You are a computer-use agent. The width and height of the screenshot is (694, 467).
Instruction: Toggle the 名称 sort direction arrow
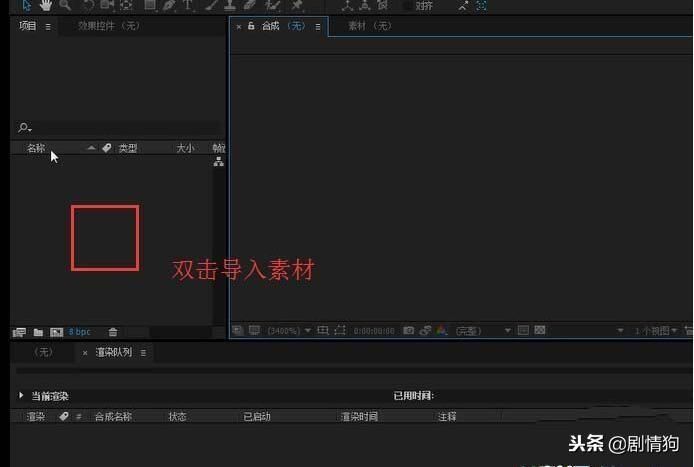click(91, 148)
